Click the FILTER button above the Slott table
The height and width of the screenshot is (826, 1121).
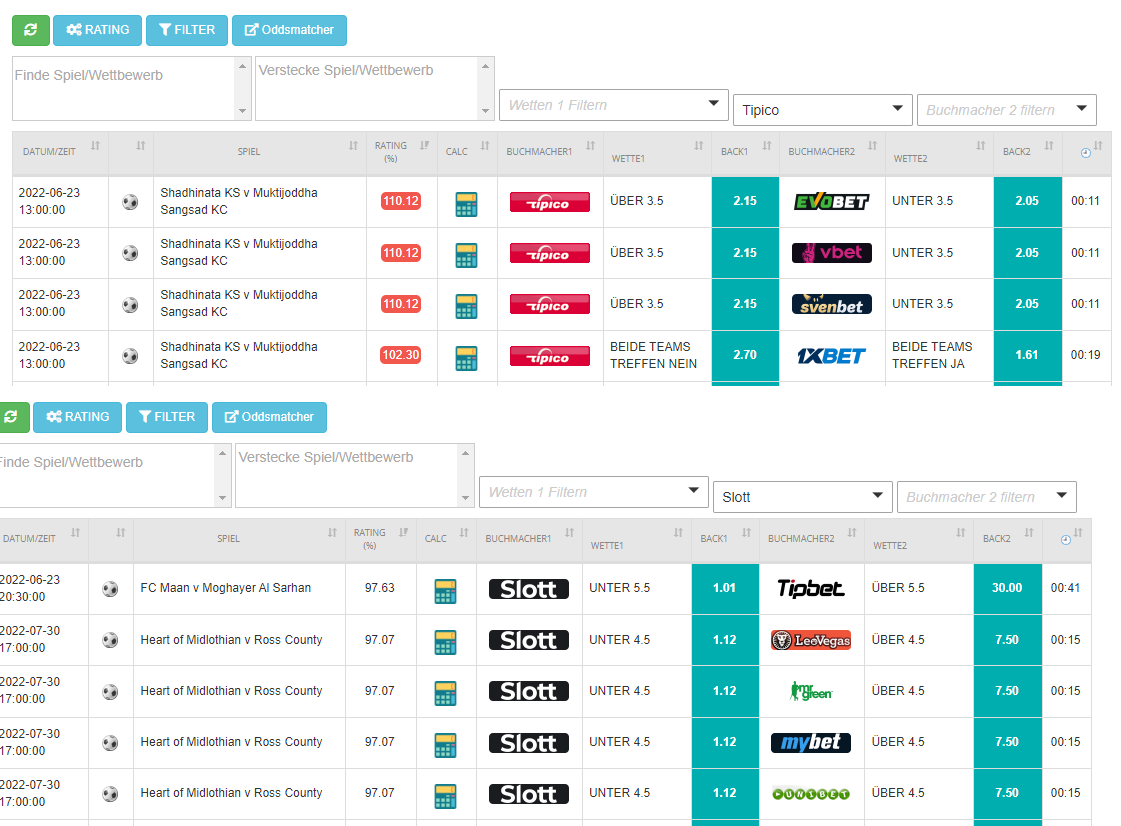(x=167, y=417)
